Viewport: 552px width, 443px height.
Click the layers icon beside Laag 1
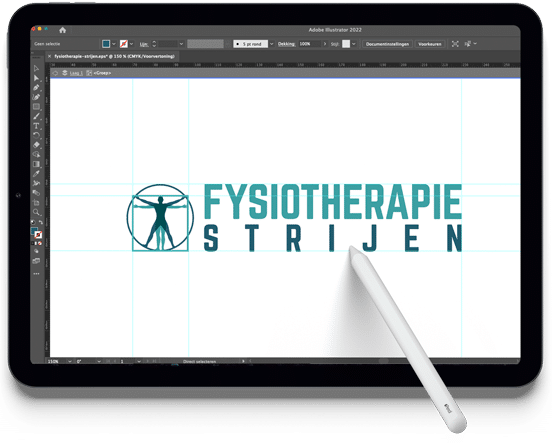pyautogui.click(x=65, y=73)
